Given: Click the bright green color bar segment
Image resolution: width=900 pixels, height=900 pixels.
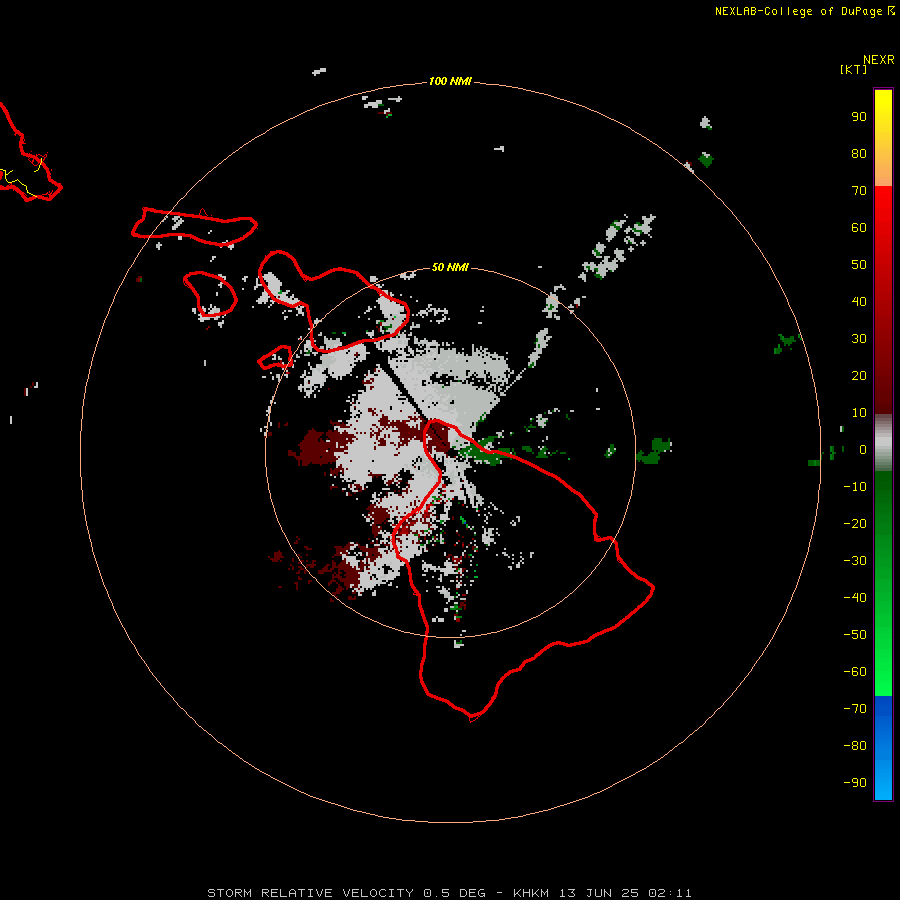Looking at the screenshot, I should pyautogui.click(x=883, y=584).
